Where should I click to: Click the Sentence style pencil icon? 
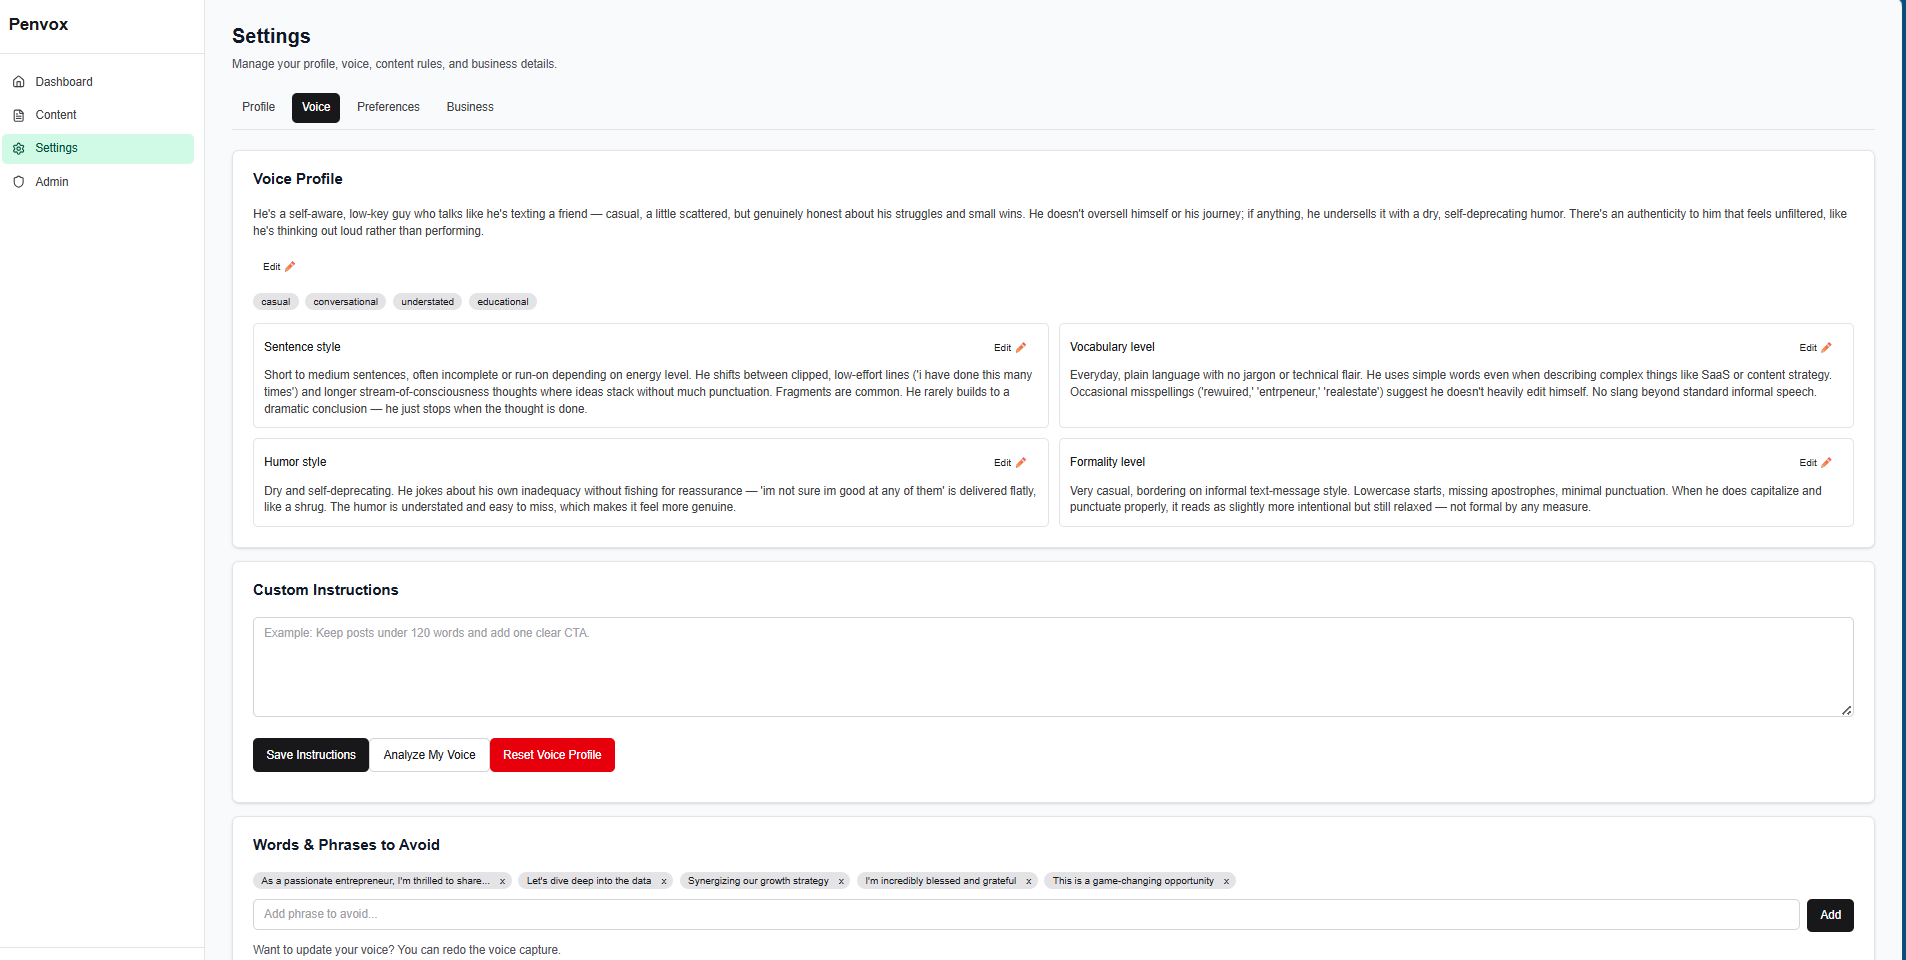1021,348
